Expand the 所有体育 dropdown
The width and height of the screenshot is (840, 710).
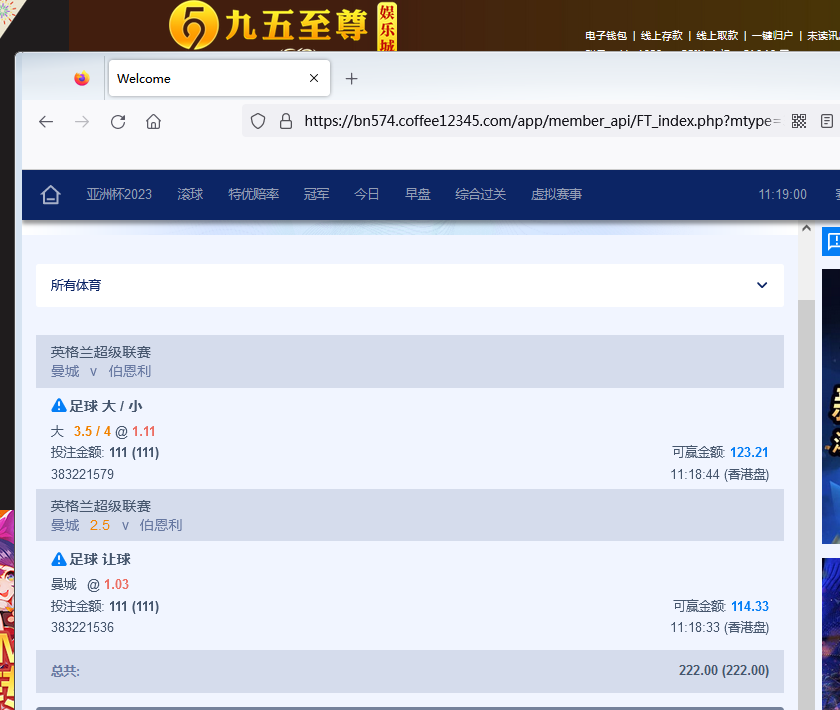[410, 285]
